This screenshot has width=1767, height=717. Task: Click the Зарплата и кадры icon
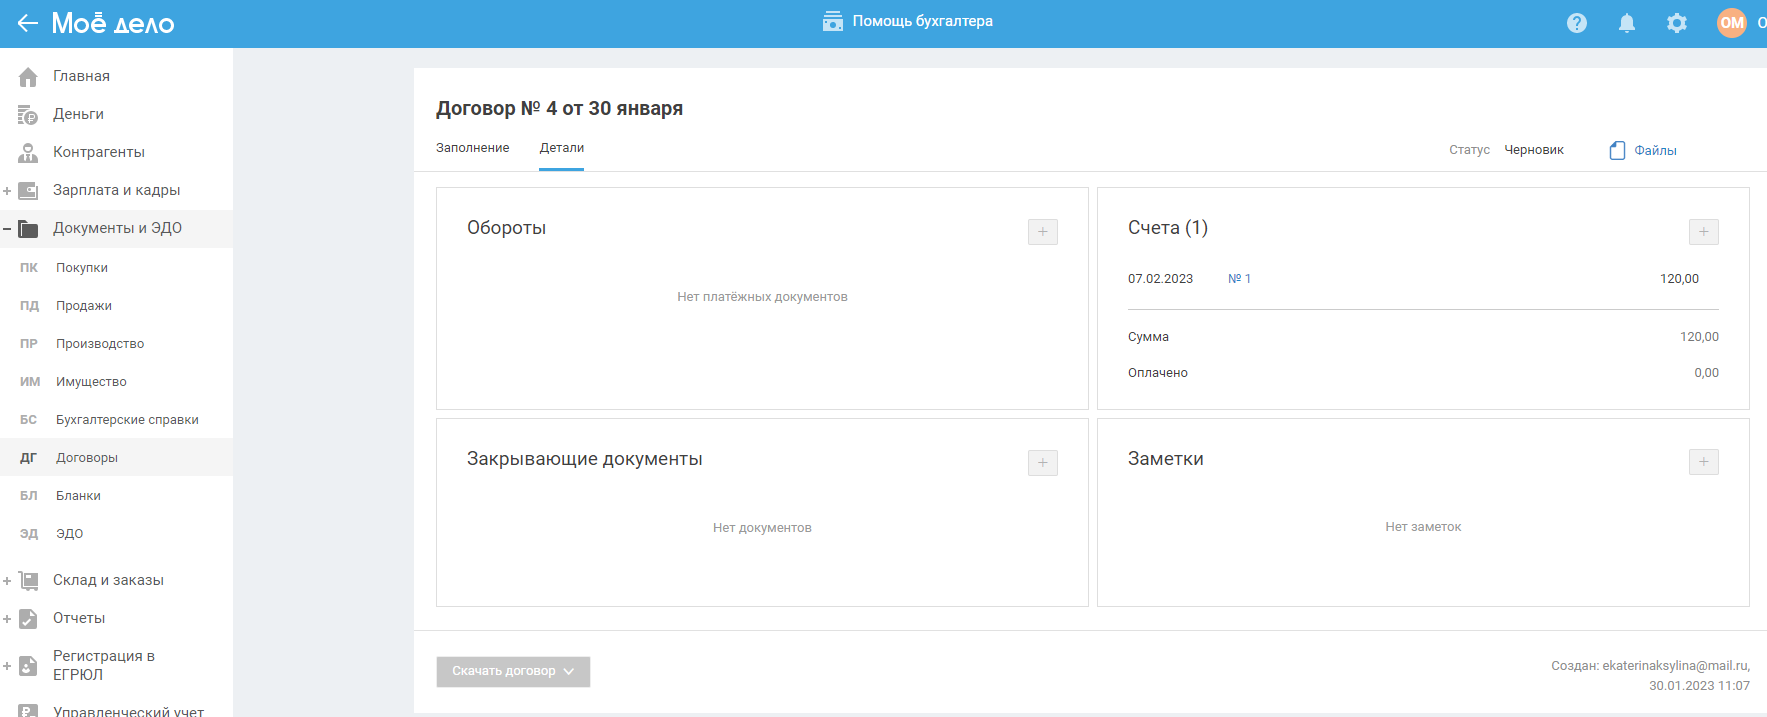click(28, 190)
